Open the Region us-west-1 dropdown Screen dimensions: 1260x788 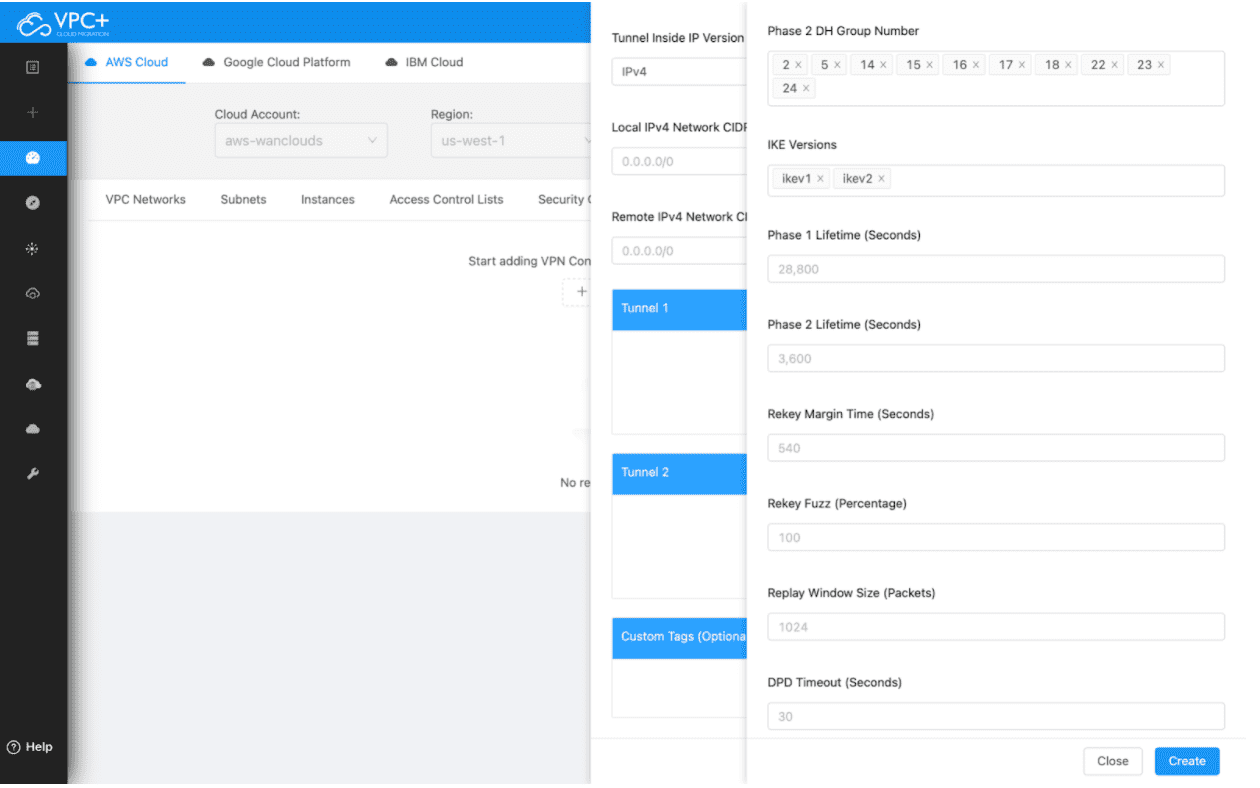[x=511, y=141]
